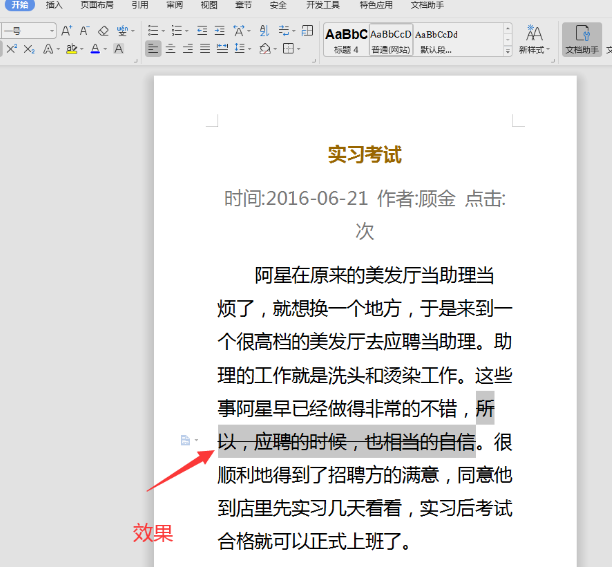Expand the line spacing dropdown arrow

(249, 50)
